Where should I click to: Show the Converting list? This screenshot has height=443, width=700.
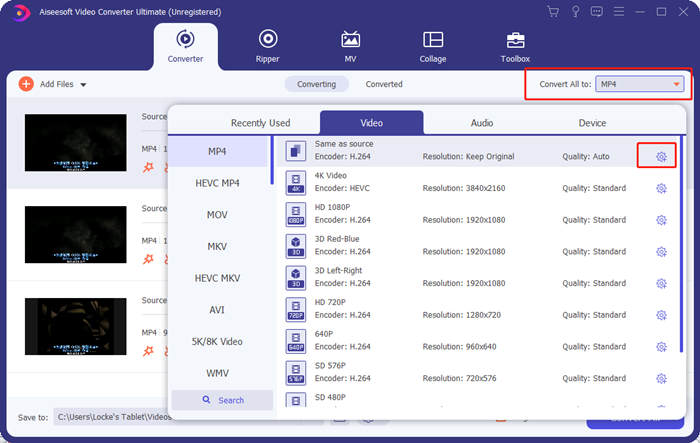(317, 84)
